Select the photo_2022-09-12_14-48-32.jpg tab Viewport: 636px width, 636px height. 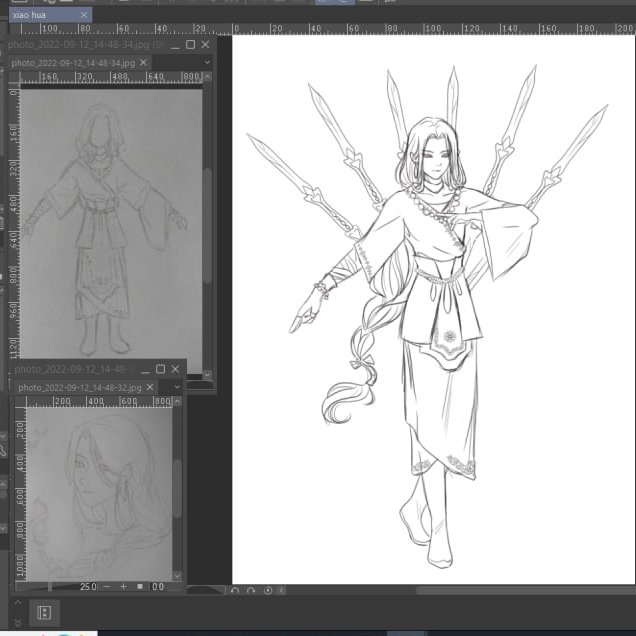[86, 388]
